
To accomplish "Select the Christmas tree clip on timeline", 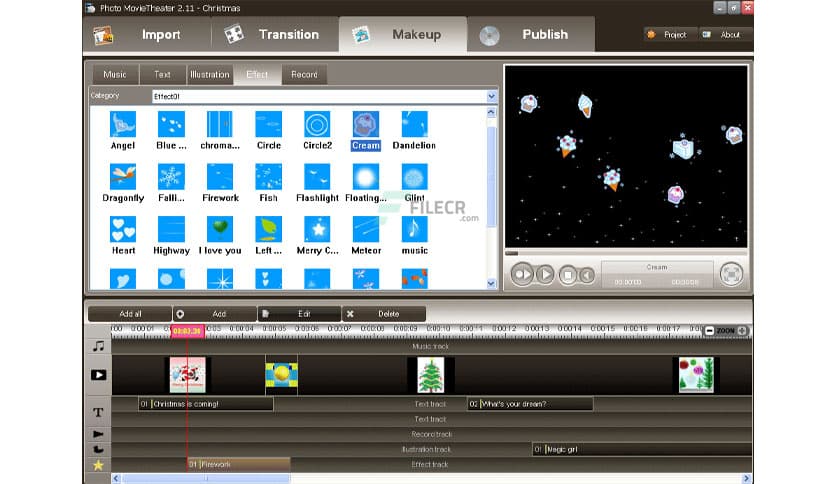I will click(431, 375).
